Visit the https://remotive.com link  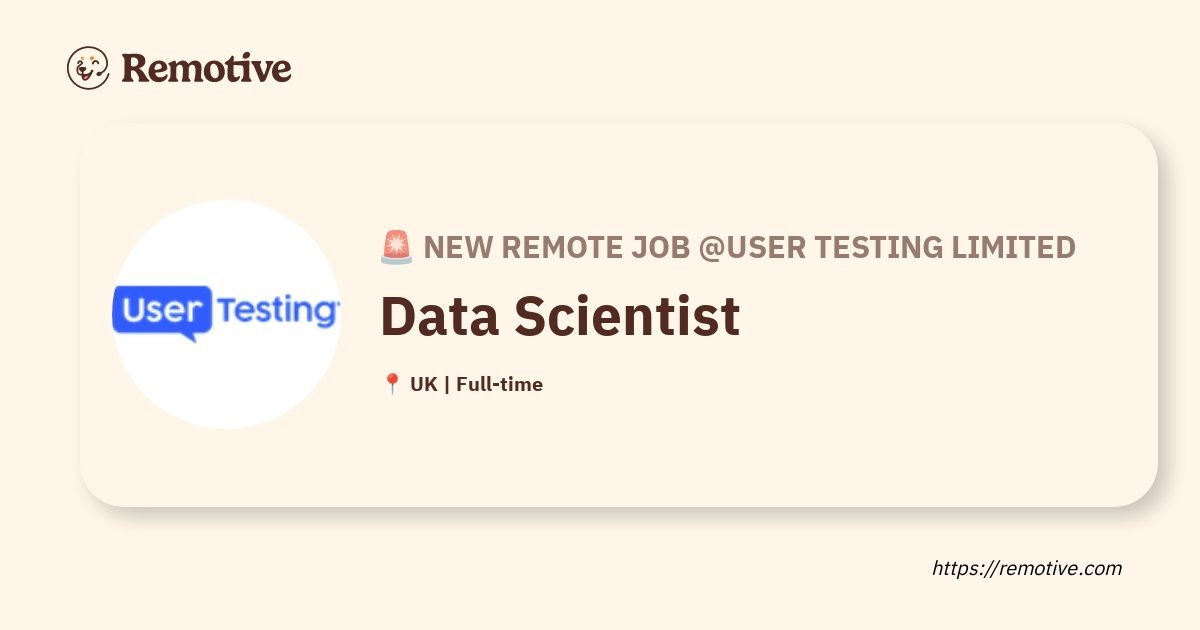point(1027,568)
